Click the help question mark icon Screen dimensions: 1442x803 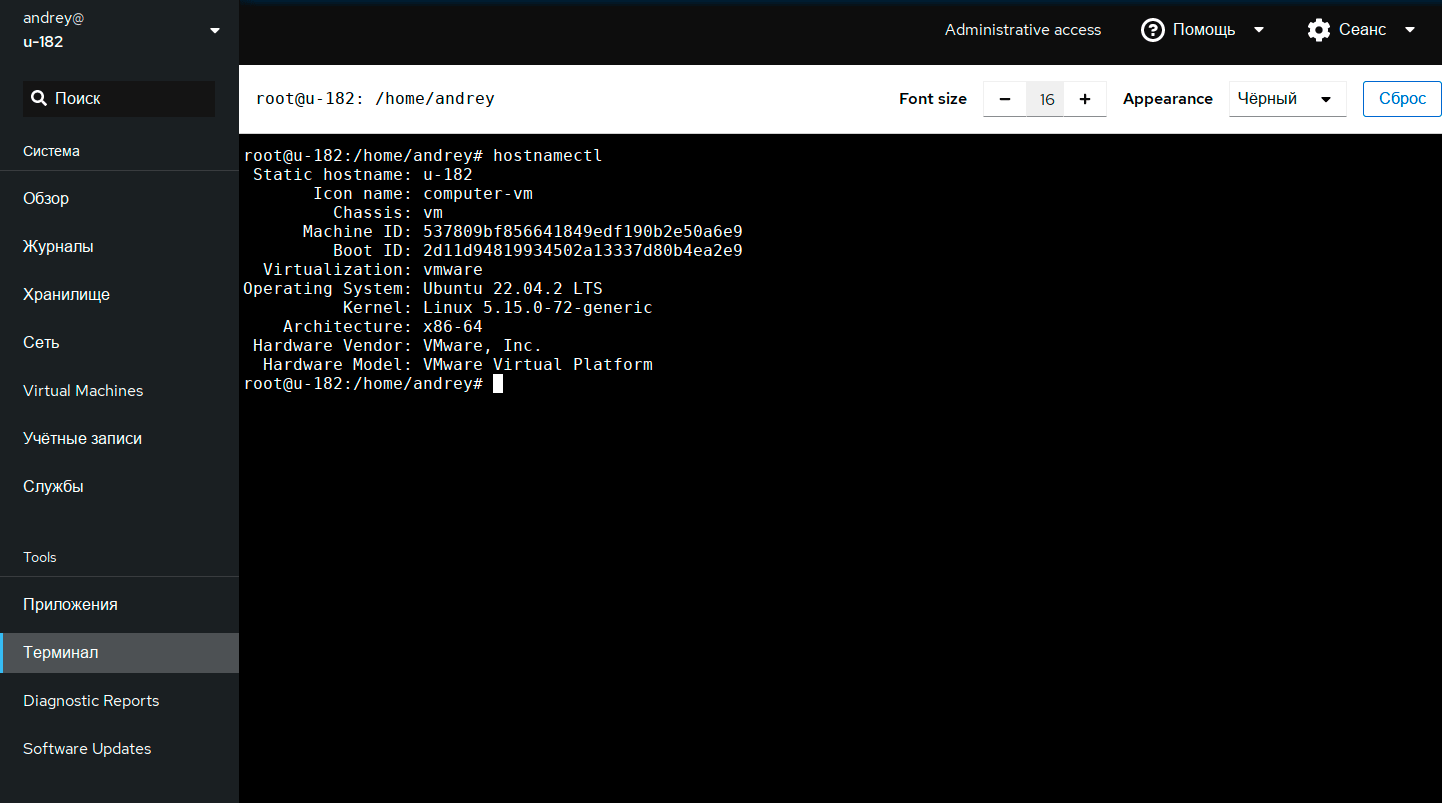click(x=1152, y=30)
